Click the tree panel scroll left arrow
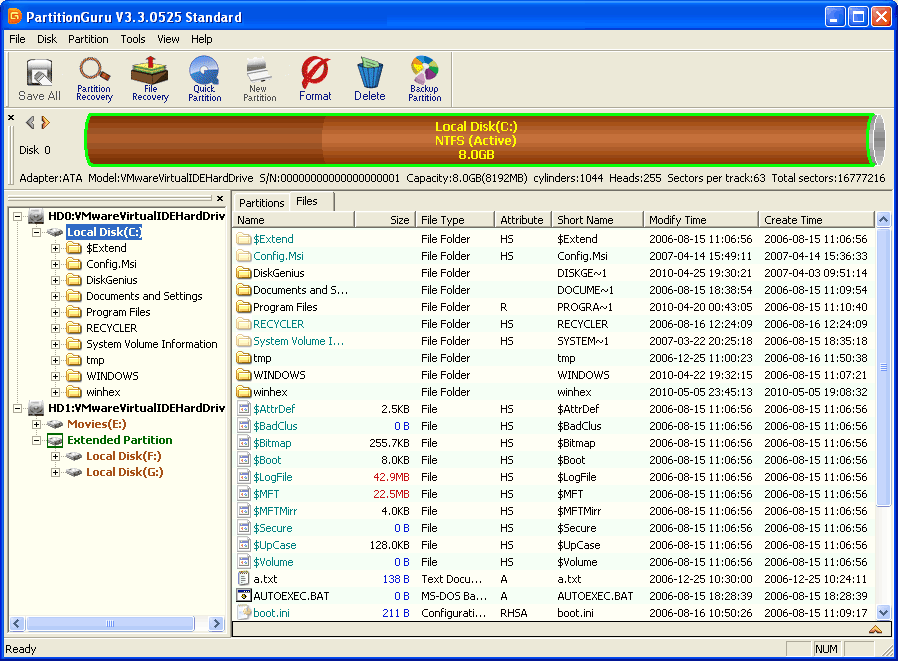The width and height of the screenshot is (898, 661). click(16, 623)
